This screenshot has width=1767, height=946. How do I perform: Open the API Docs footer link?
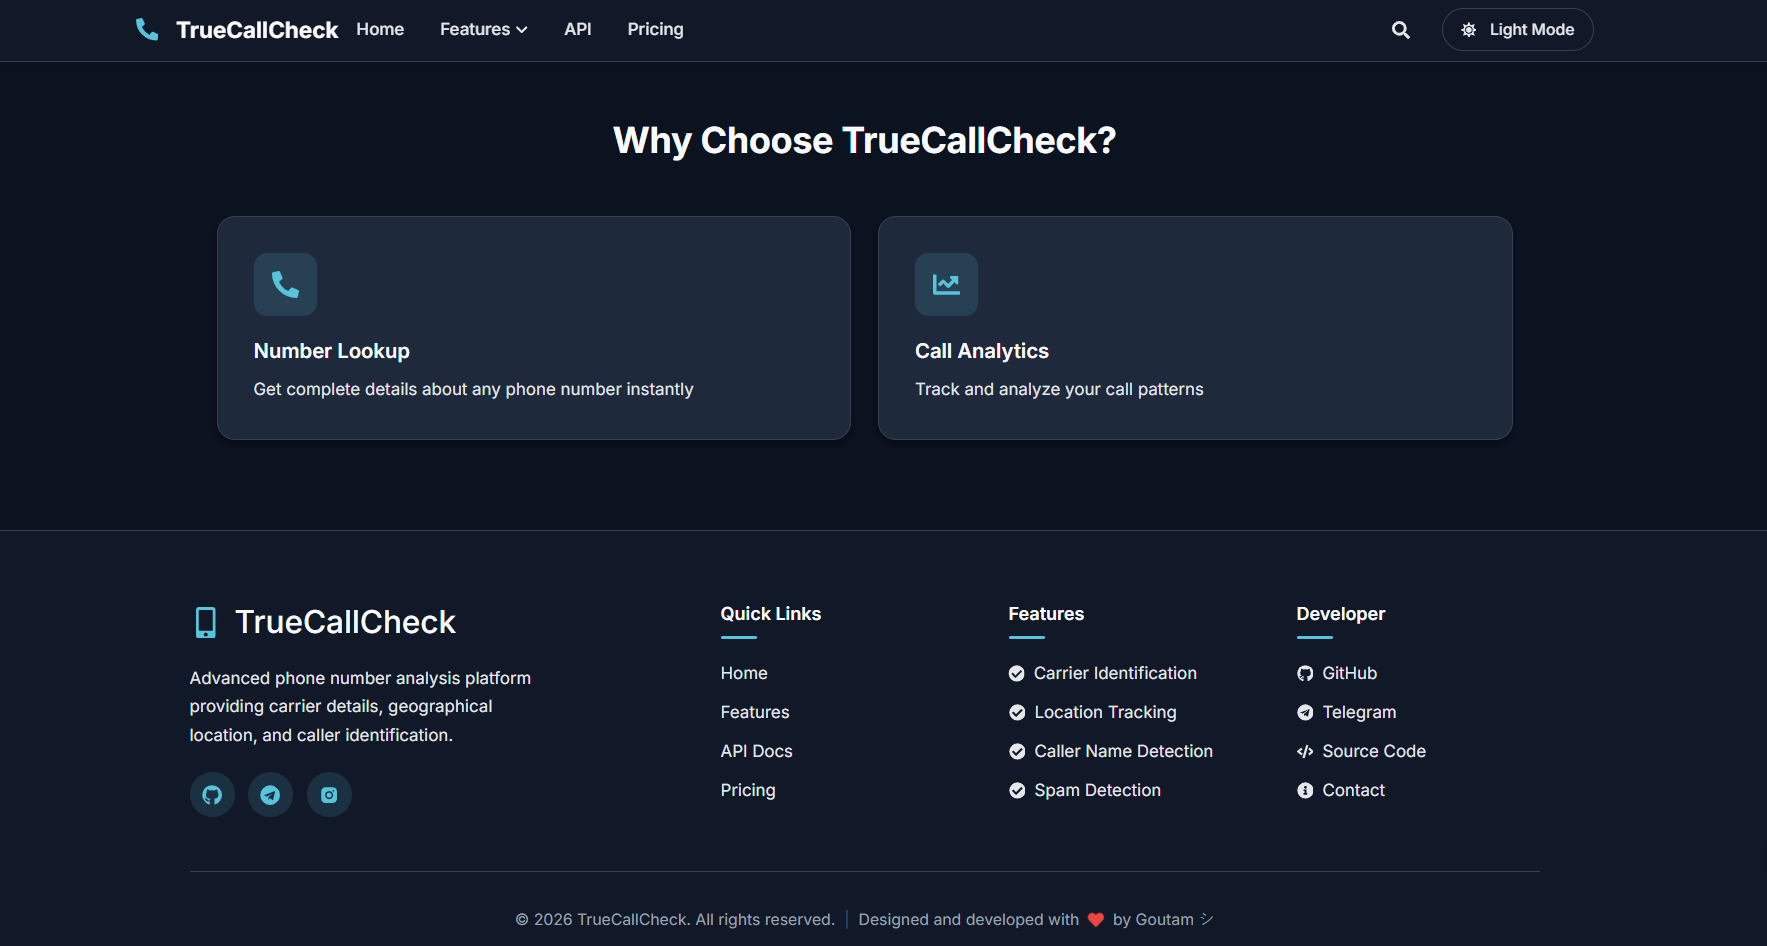coord(756,751)
